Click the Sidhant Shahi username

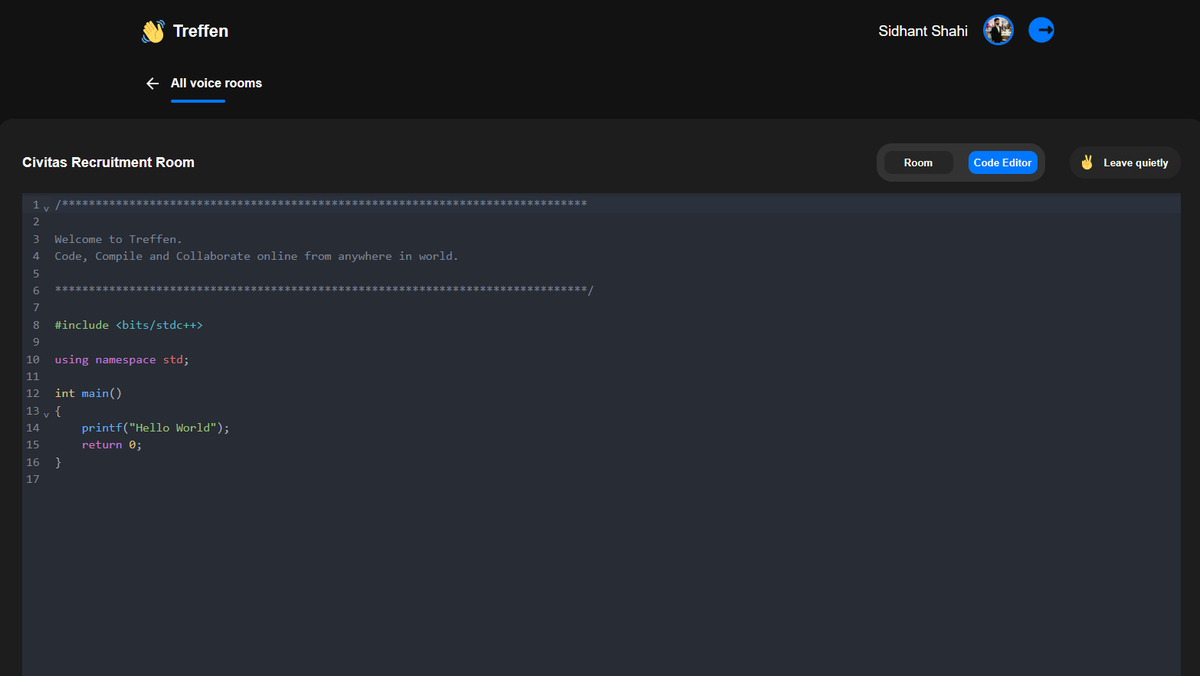point(923,31)
